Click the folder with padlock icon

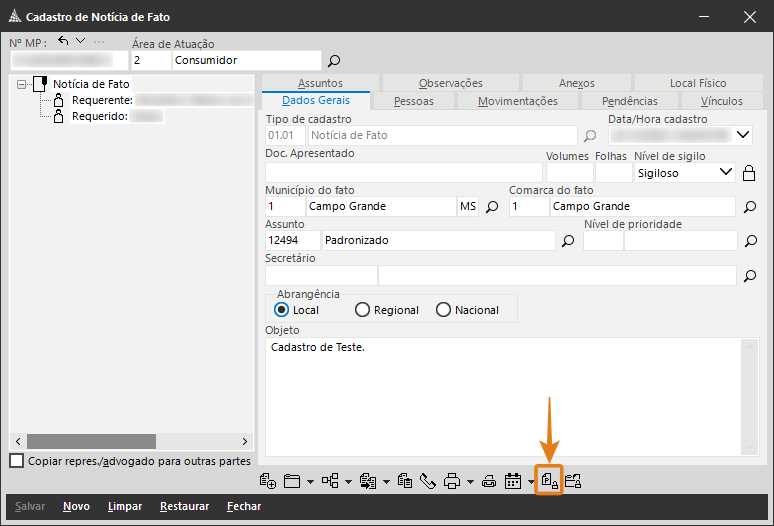[x=573, y=481]
